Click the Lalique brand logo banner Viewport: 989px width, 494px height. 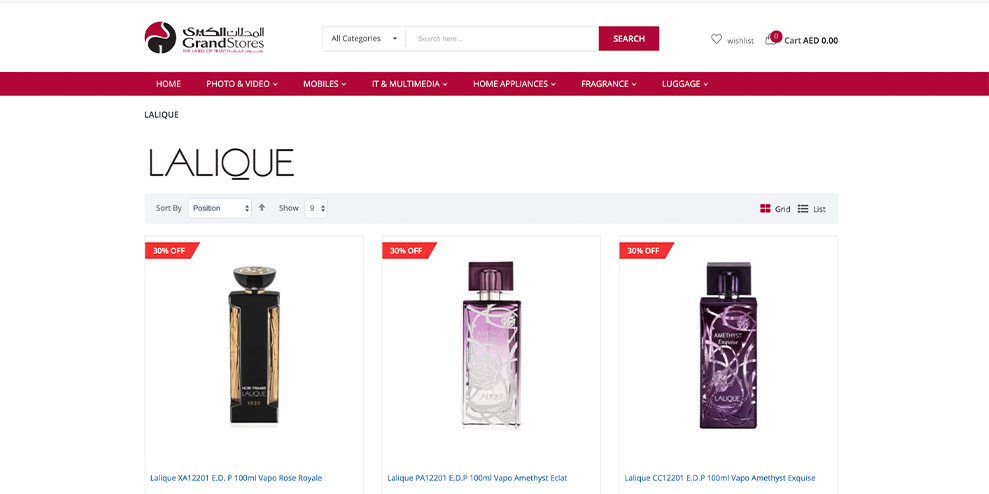(x=221, y=163)
